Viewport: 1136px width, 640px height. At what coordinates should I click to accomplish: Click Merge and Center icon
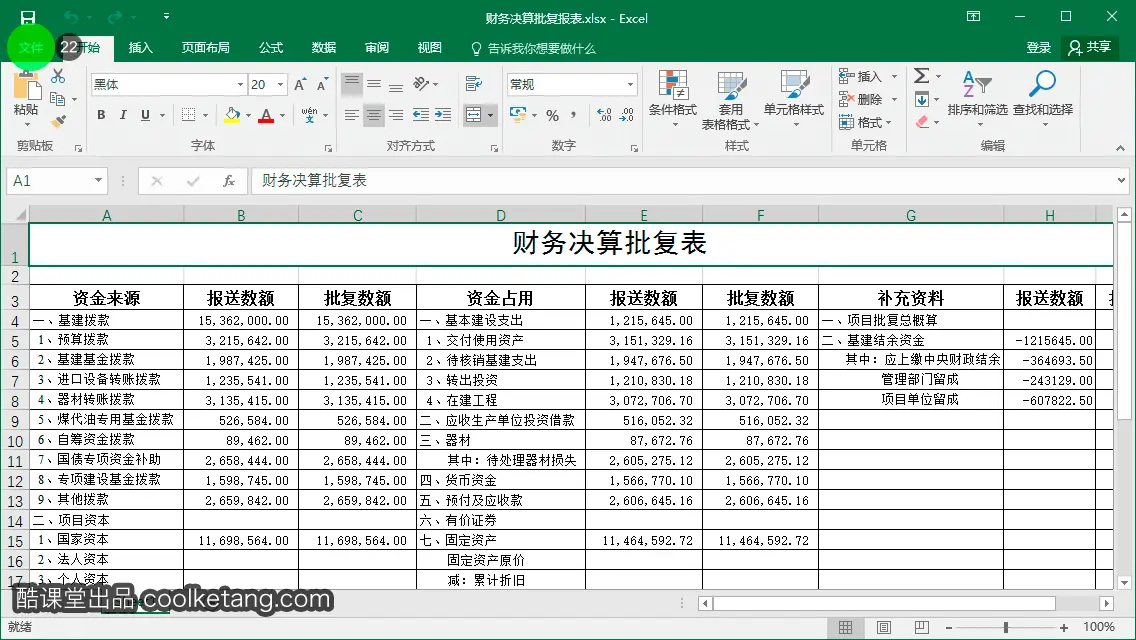pos(474,115)
